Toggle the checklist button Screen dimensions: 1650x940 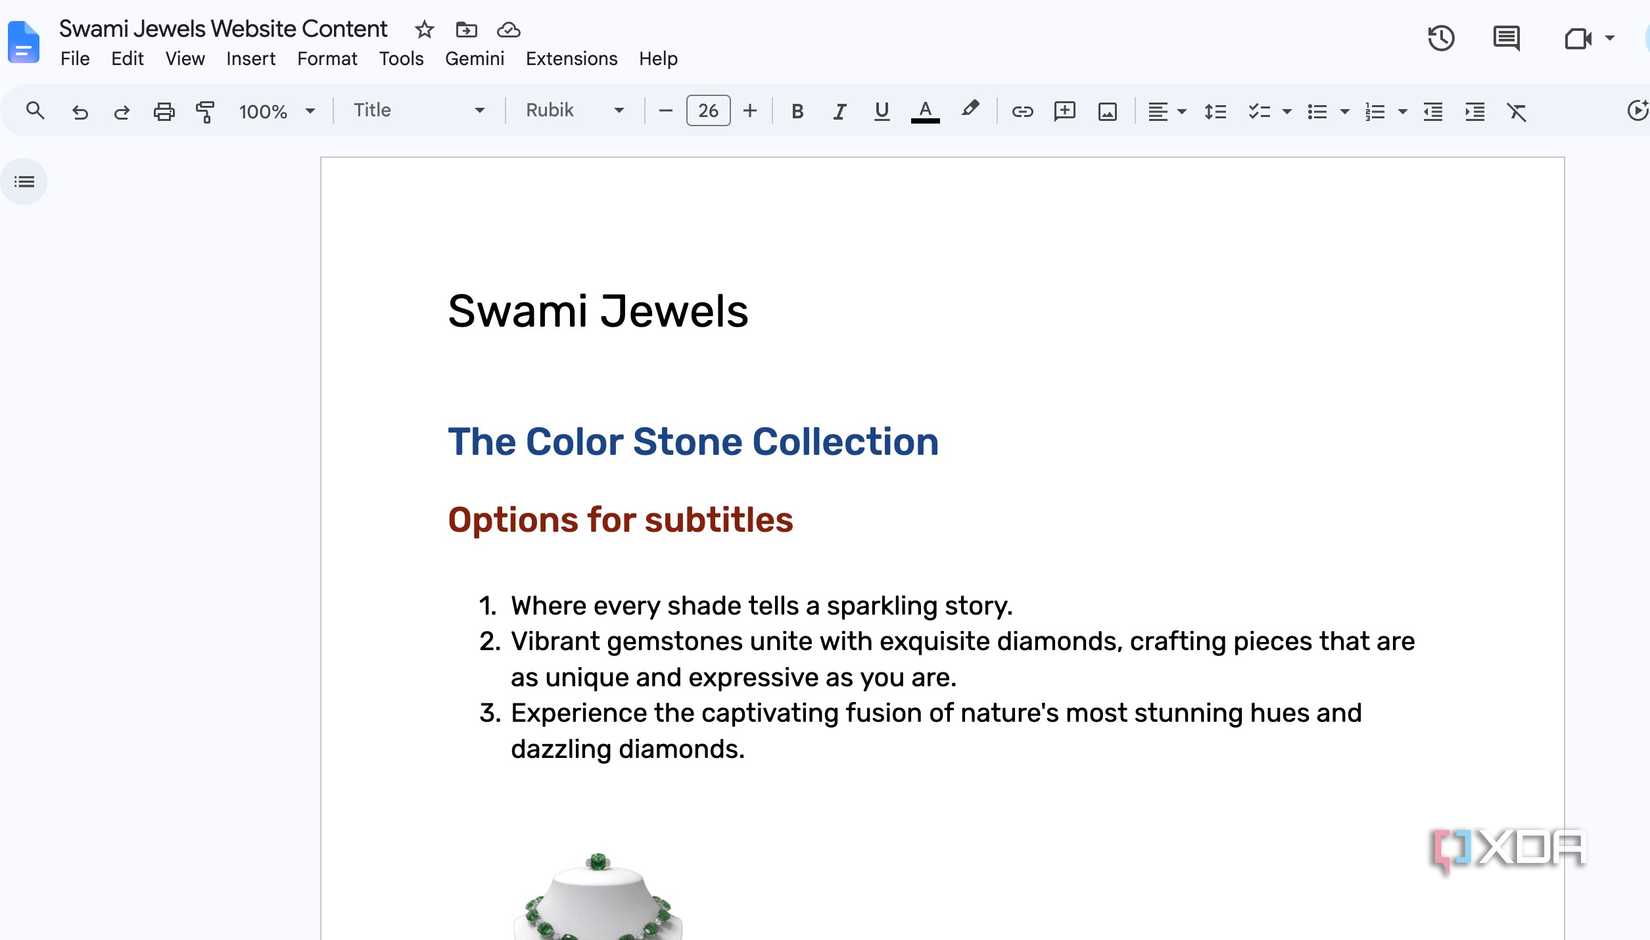point(1259,112)
